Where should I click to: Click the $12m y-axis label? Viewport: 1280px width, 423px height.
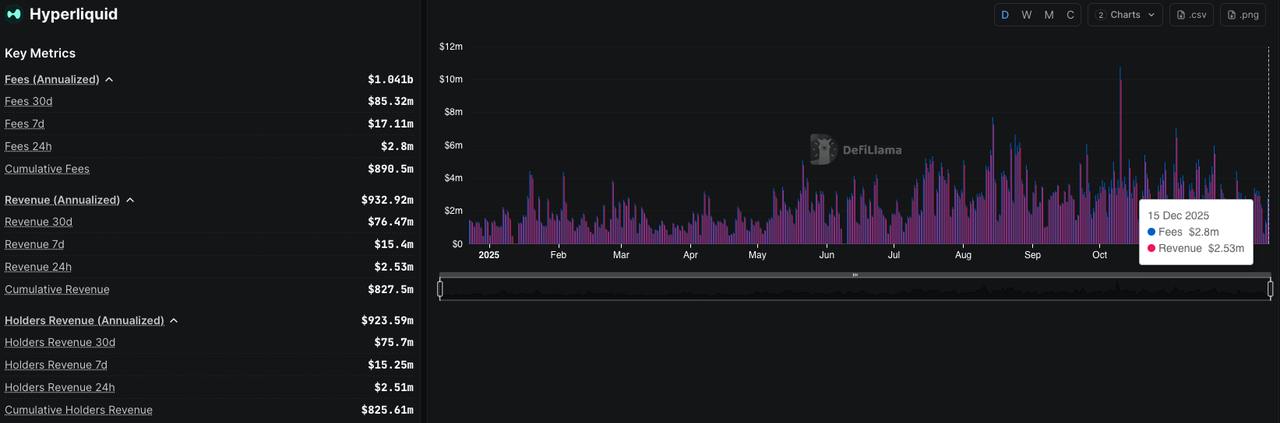coord(451,47)
